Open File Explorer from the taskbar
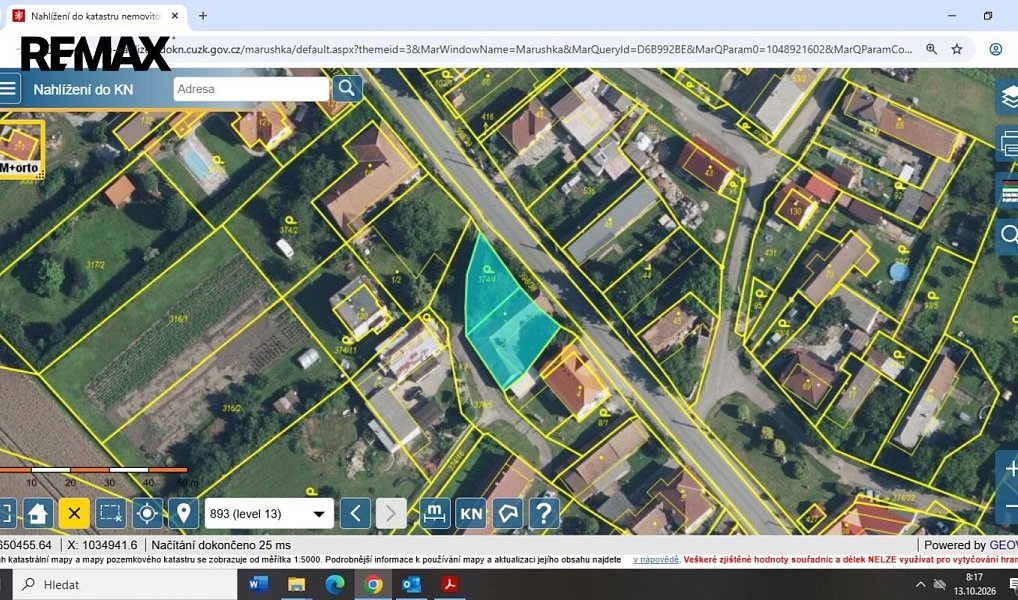Screen dimensions: 1018x600 click(296, 584)
